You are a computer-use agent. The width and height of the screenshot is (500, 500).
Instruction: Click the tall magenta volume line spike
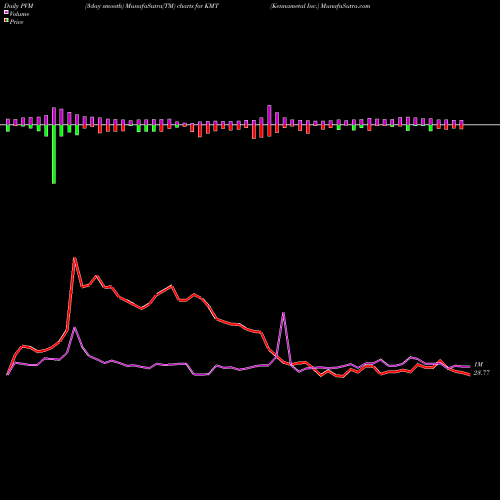(283, 313)
